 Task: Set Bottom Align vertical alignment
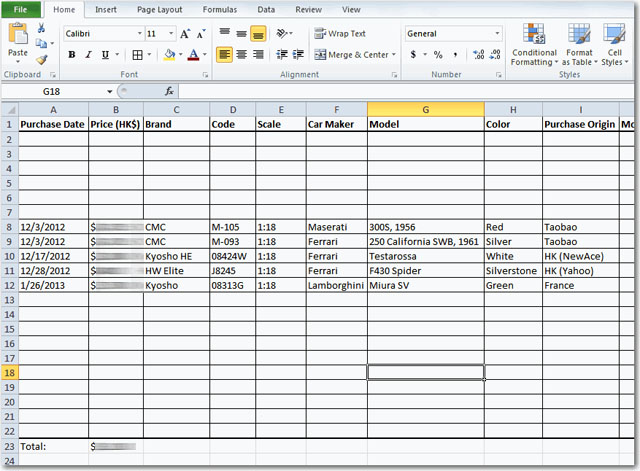258,34
